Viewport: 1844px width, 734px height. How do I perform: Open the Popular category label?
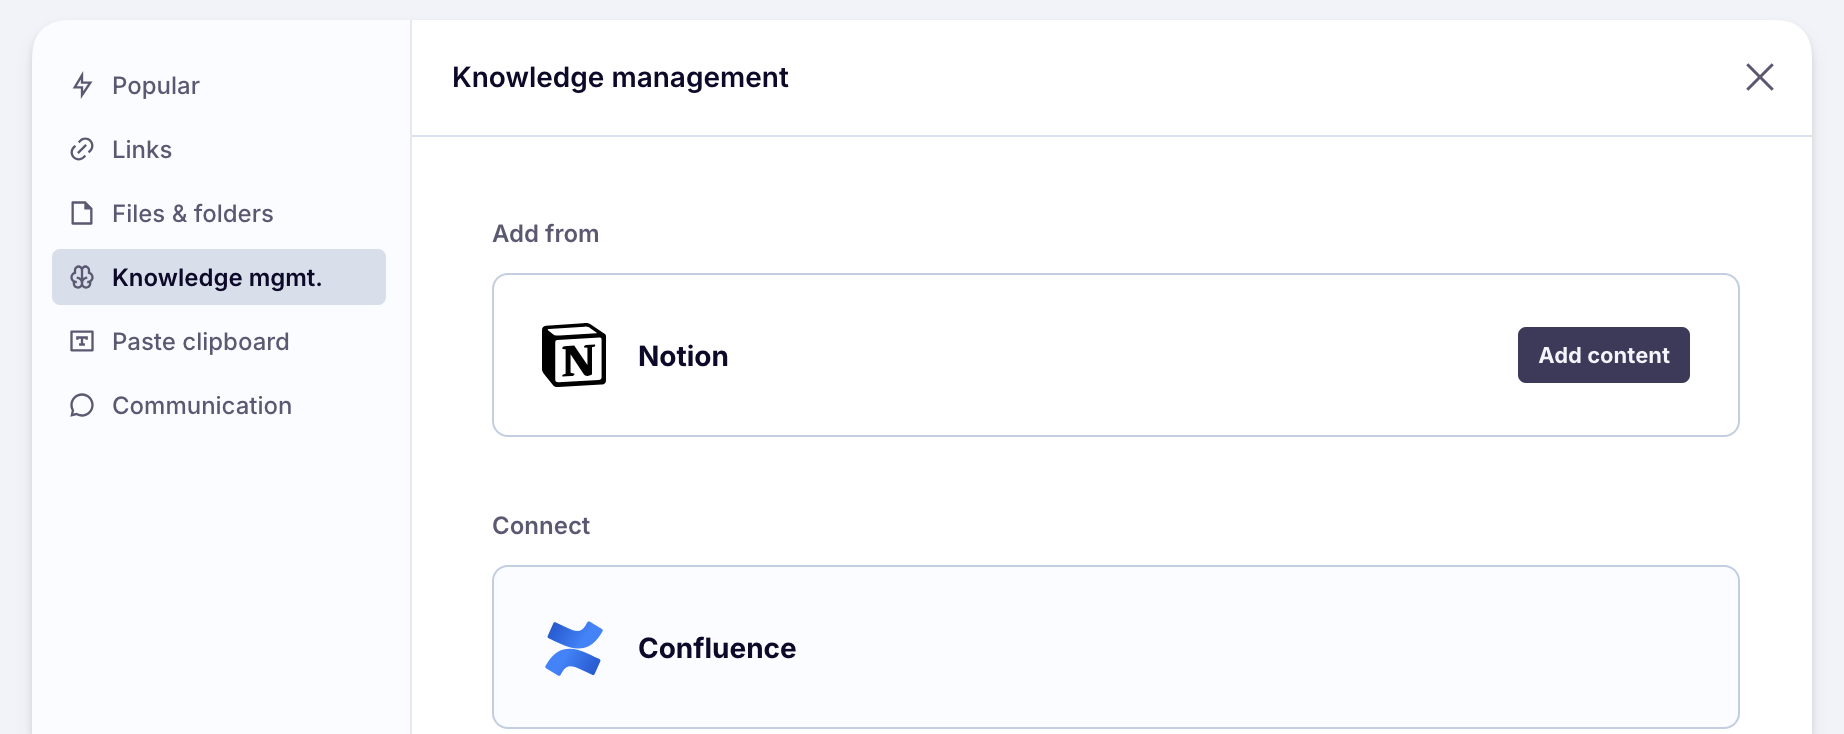pos(156,86)
